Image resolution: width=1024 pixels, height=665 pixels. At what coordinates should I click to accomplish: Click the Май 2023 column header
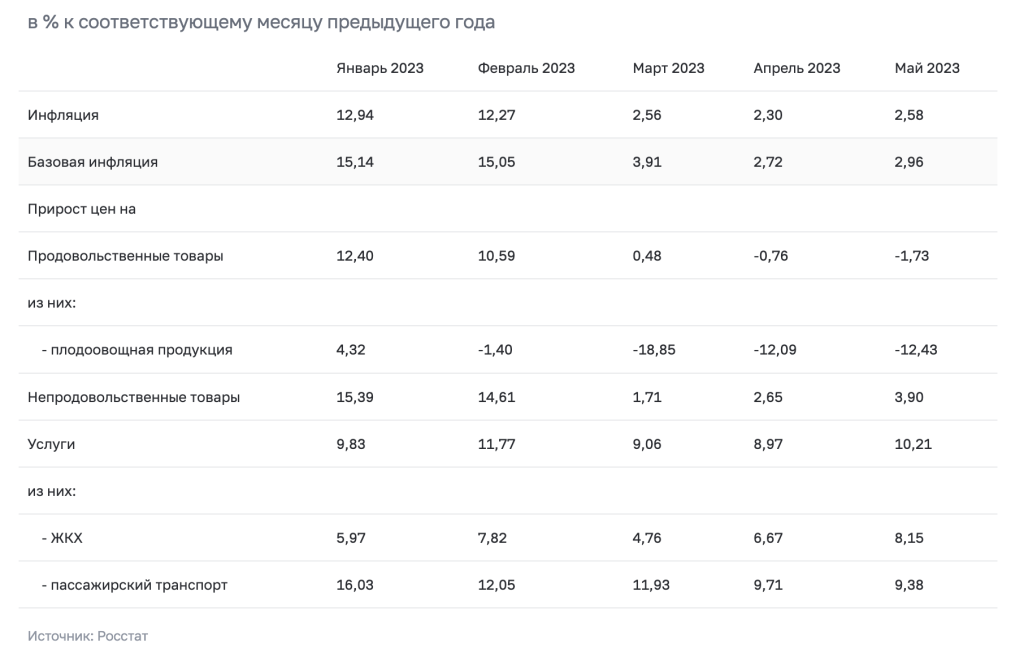(x=927, y=68)
